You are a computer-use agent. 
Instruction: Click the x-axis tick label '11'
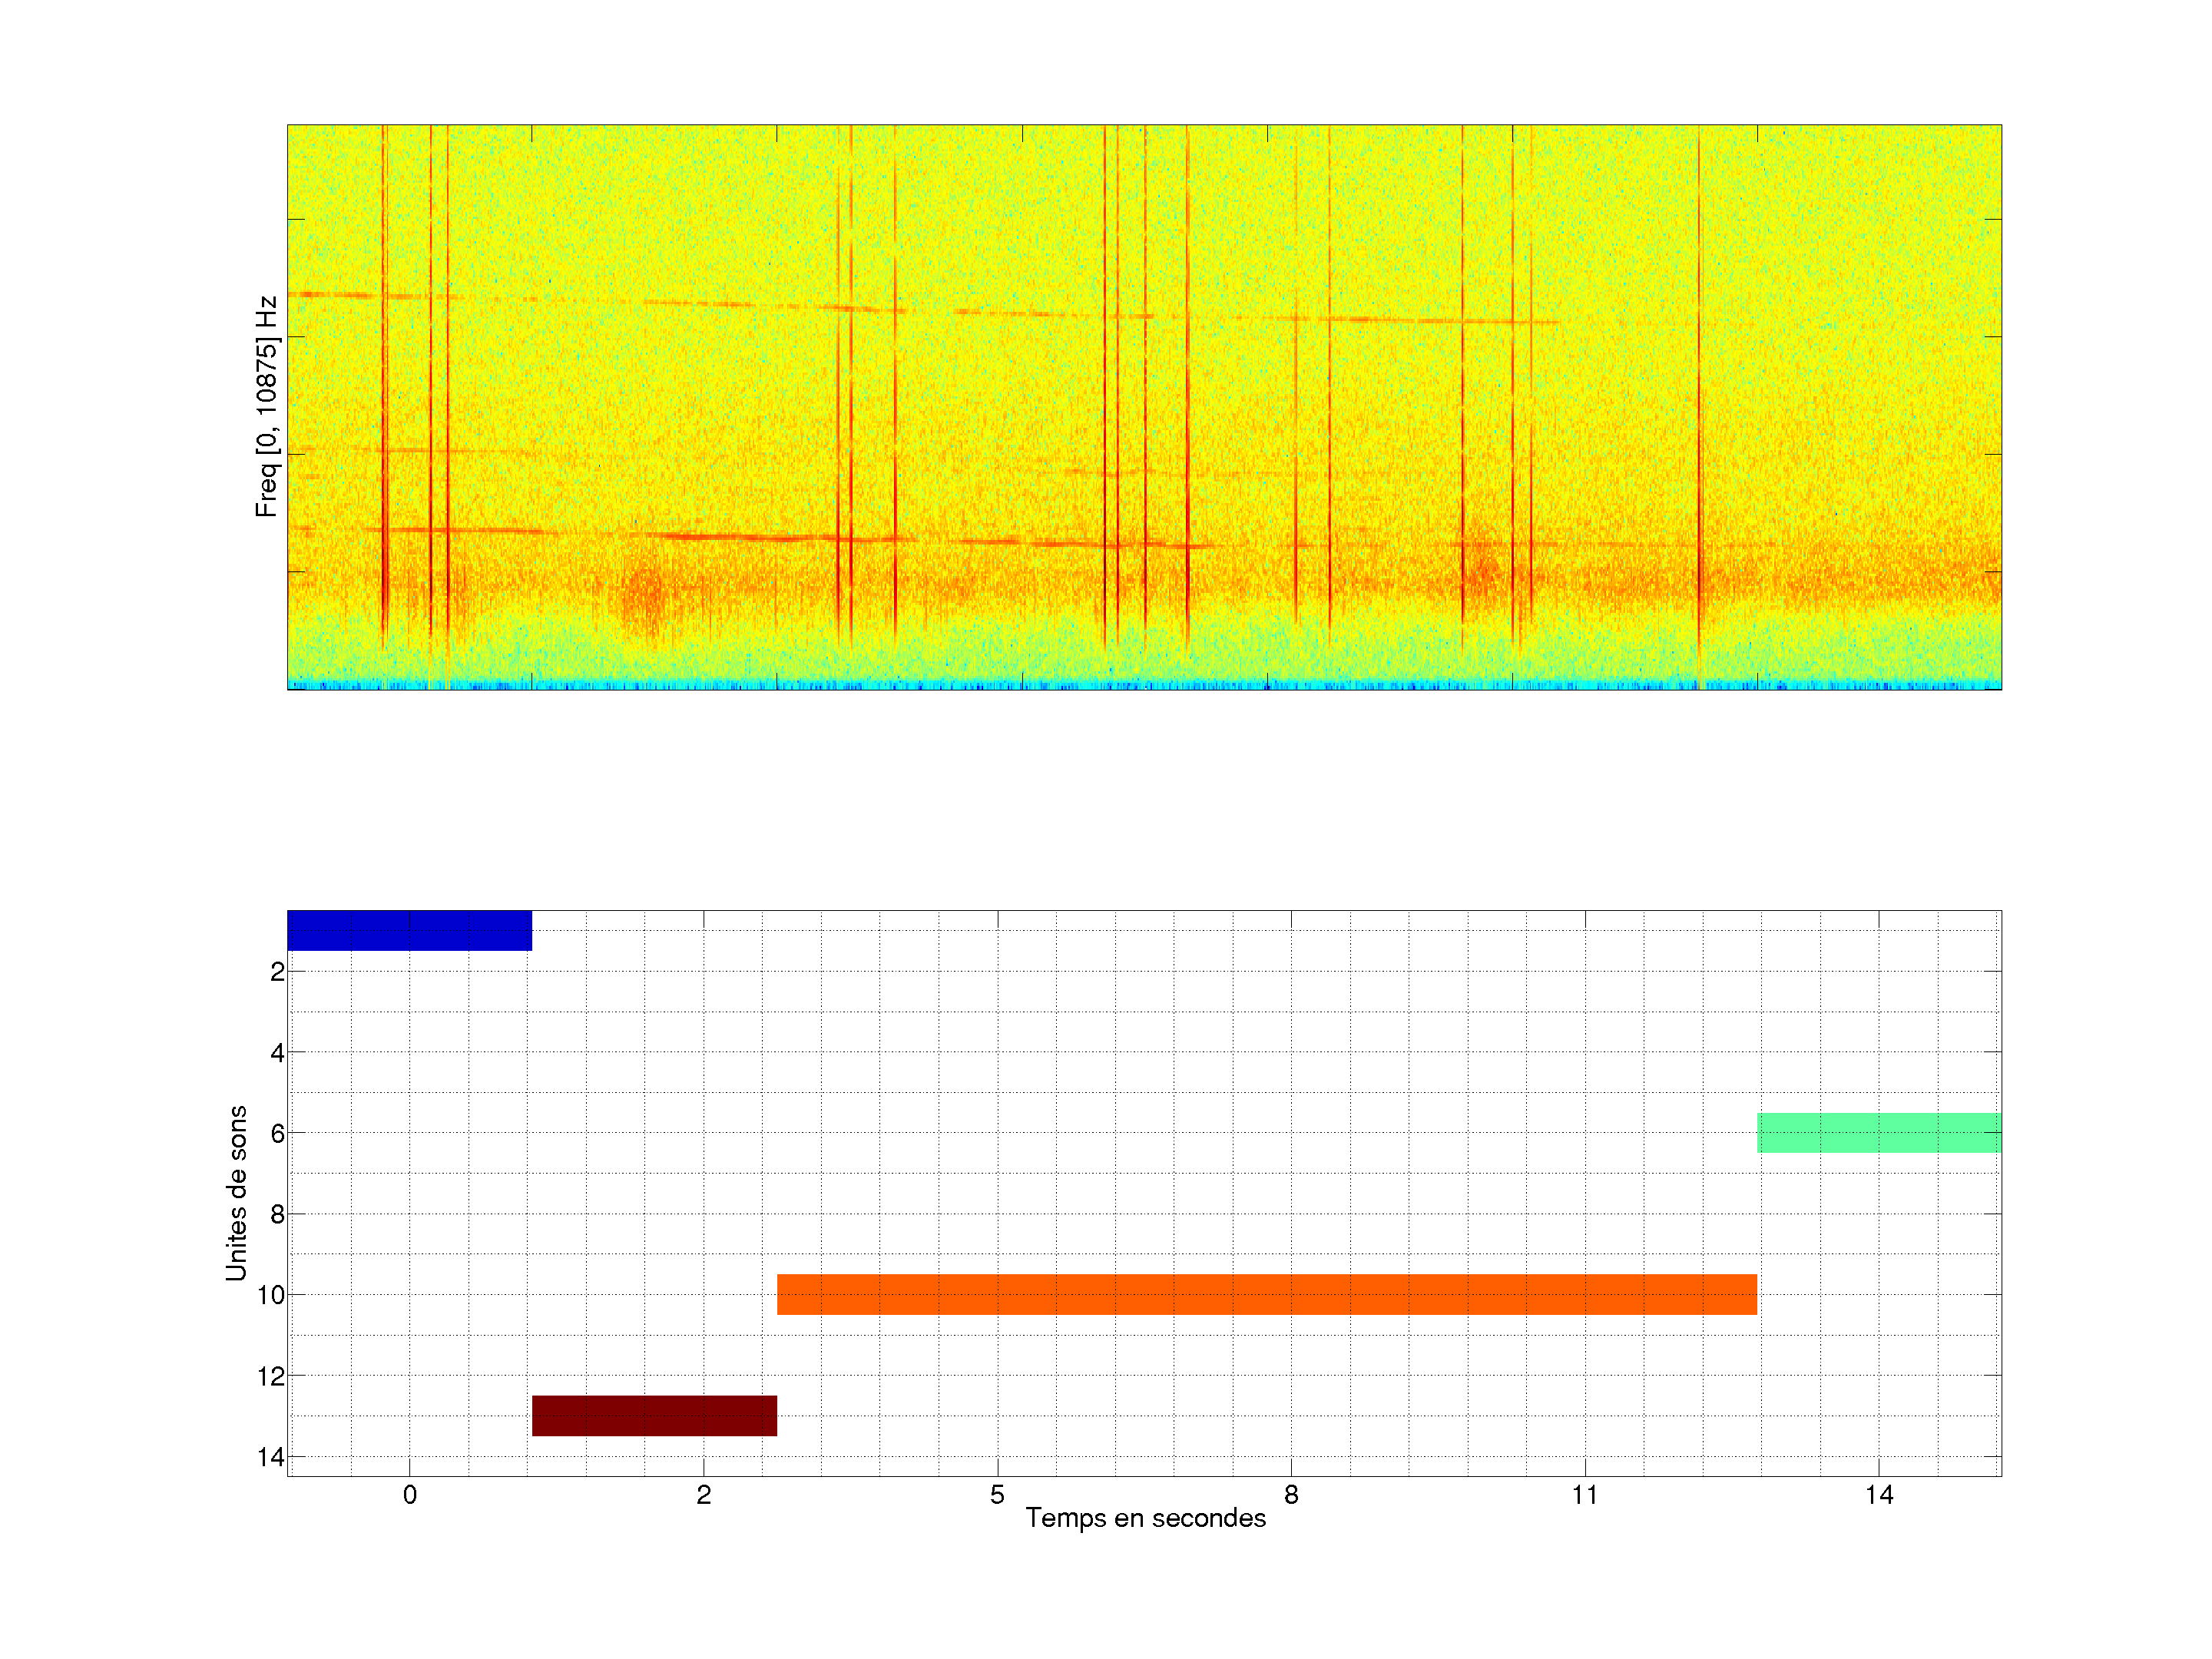1584,1495
